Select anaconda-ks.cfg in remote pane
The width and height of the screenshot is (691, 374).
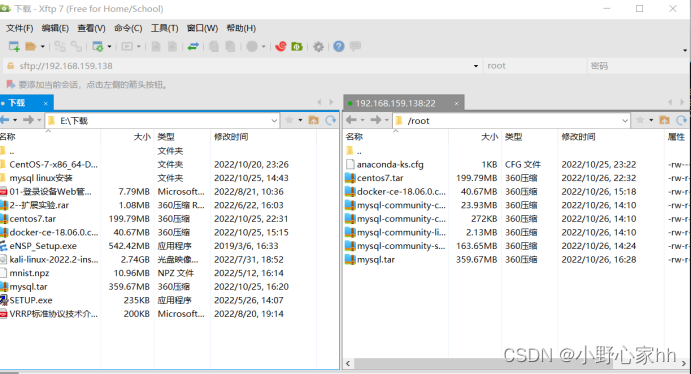390,165
